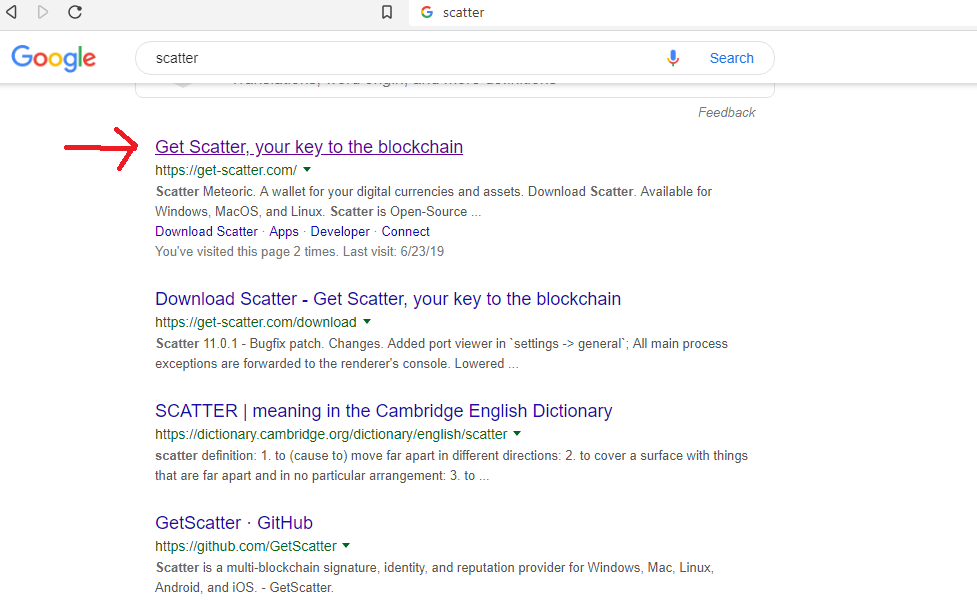
Task: Open dropdown next to get-scatter.com/download URL
Action: 367,322
